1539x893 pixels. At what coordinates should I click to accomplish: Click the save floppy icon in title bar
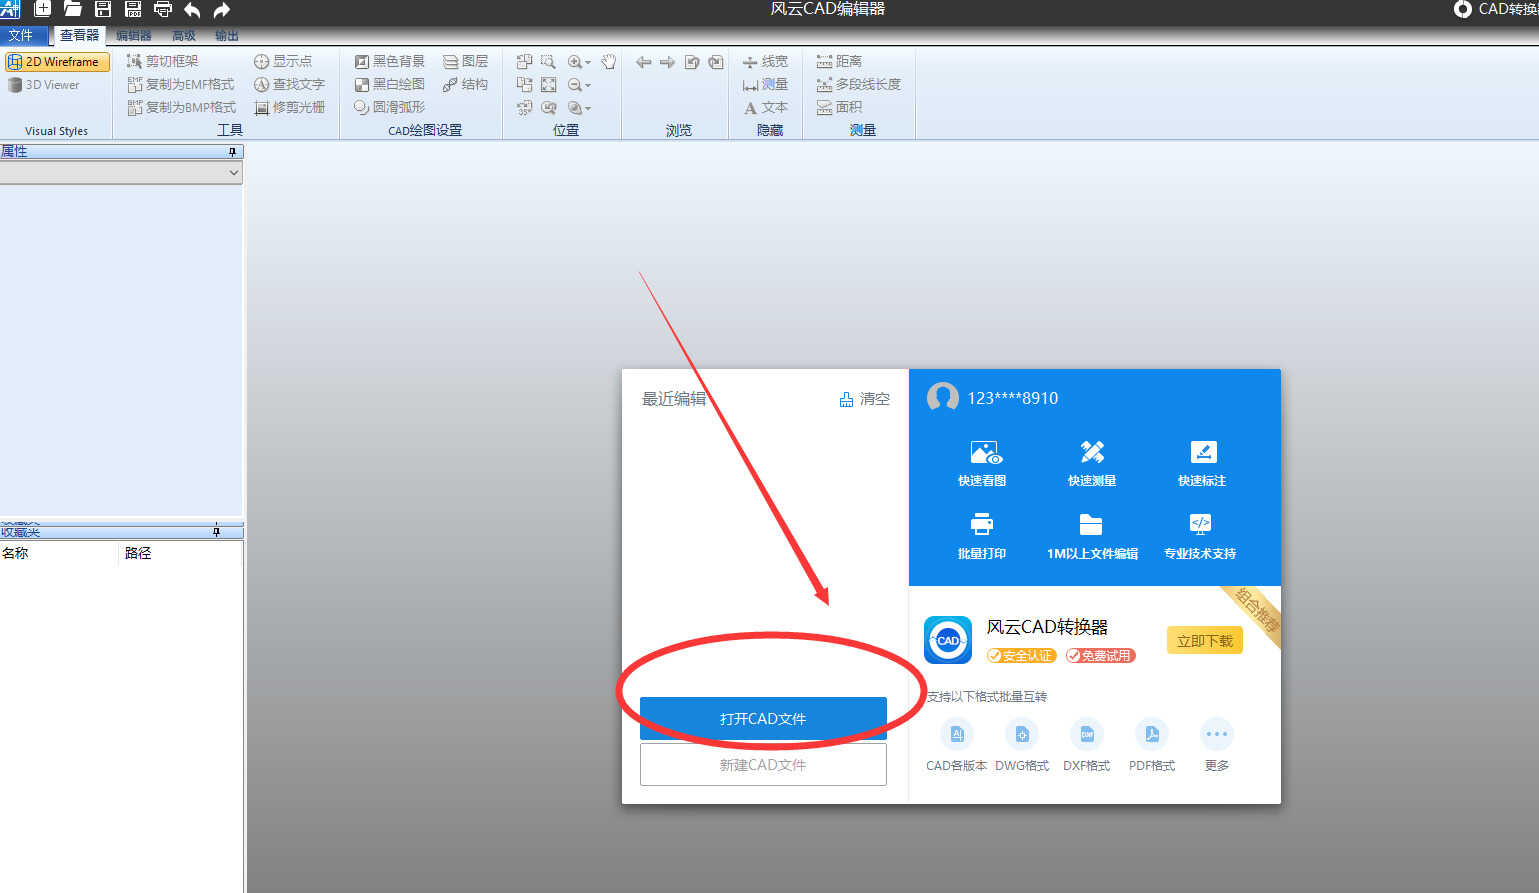click(x=102, y=9)
